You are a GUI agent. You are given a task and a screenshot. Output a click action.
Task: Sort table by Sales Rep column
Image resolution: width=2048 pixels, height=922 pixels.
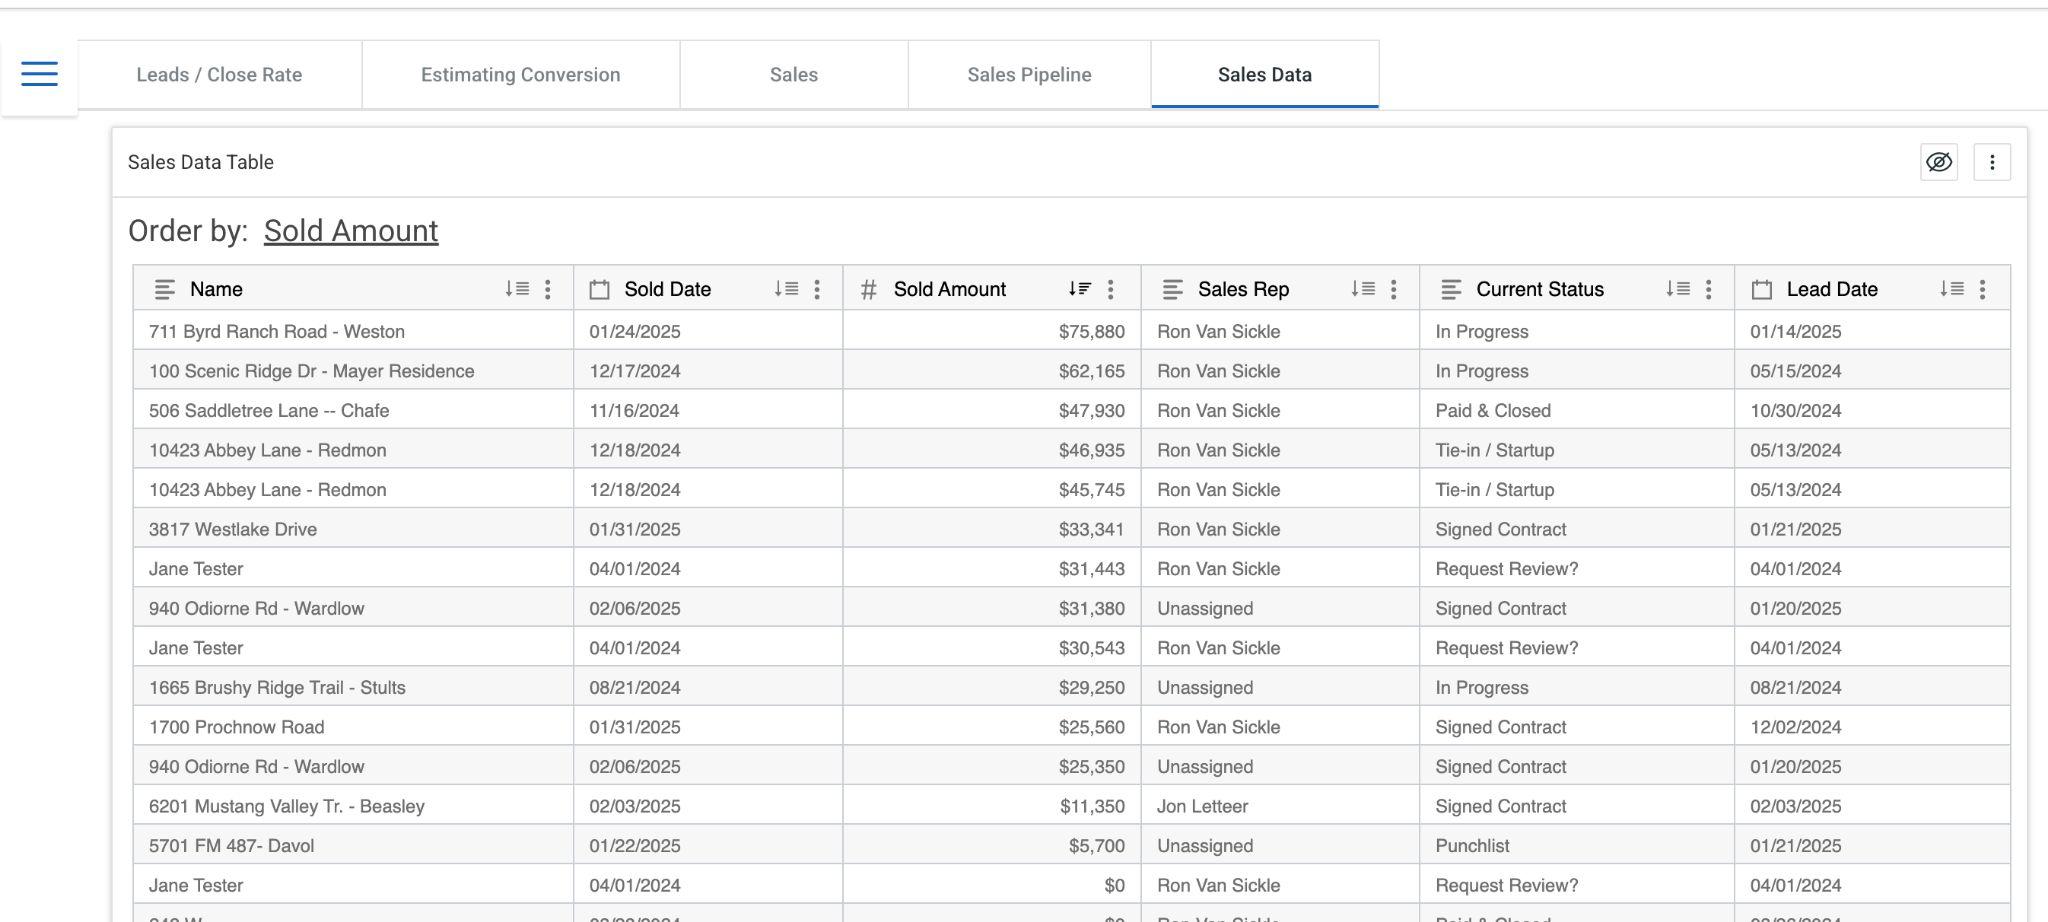[x=1362, y=289]
